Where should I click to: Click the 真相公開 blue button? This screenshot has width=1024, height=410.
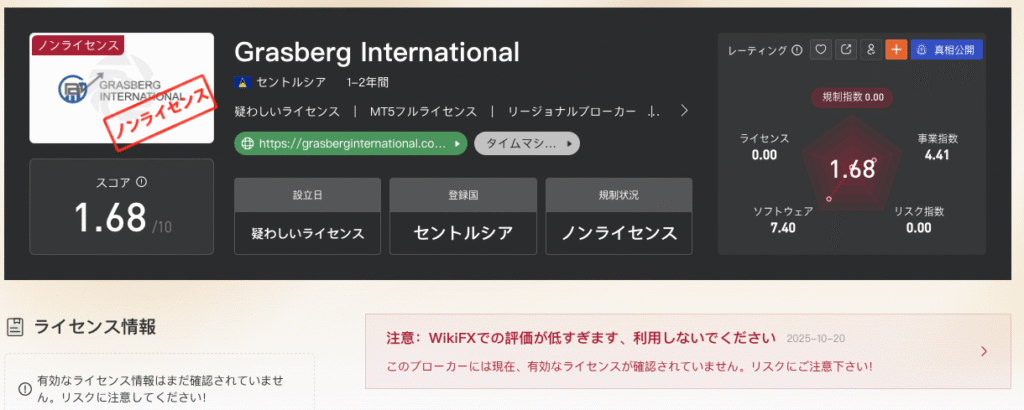[946, 49]
